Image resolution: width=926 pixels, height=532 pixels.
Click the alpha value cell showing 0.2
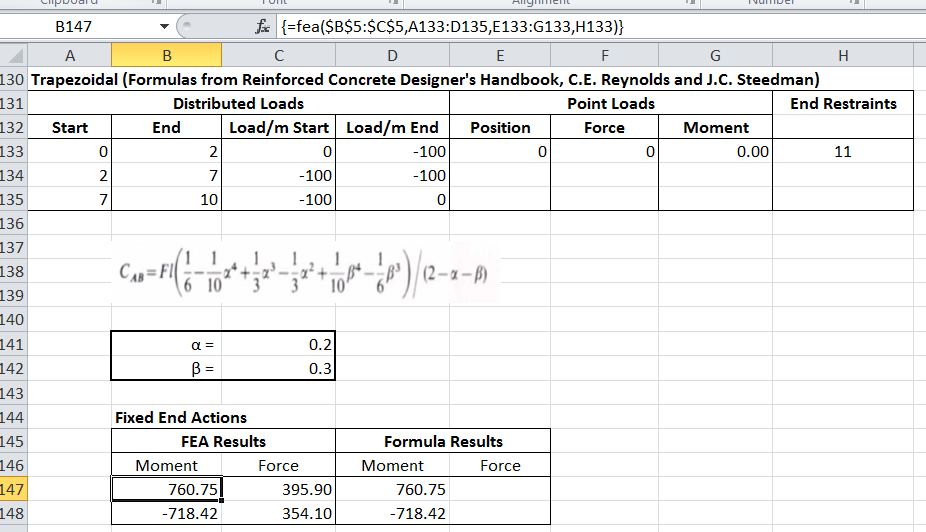coord(278,344)
